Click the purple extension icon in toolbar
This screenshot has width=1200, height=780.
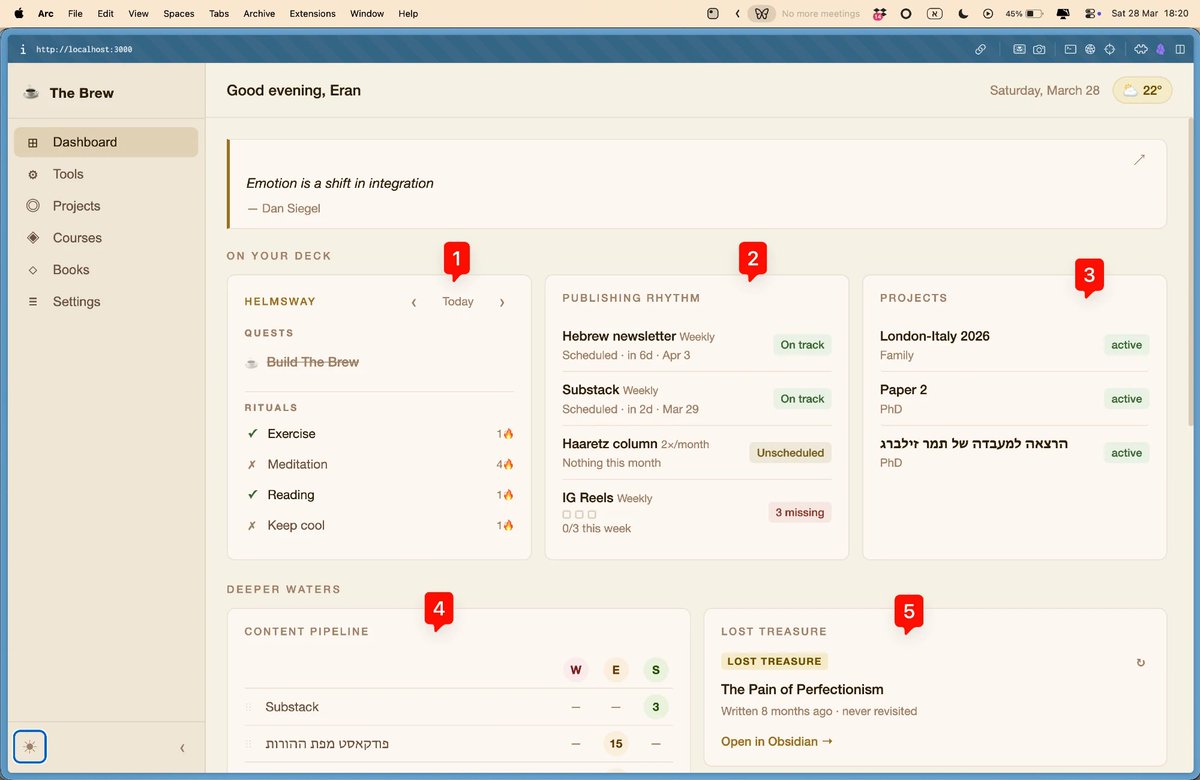(1160, 49)
